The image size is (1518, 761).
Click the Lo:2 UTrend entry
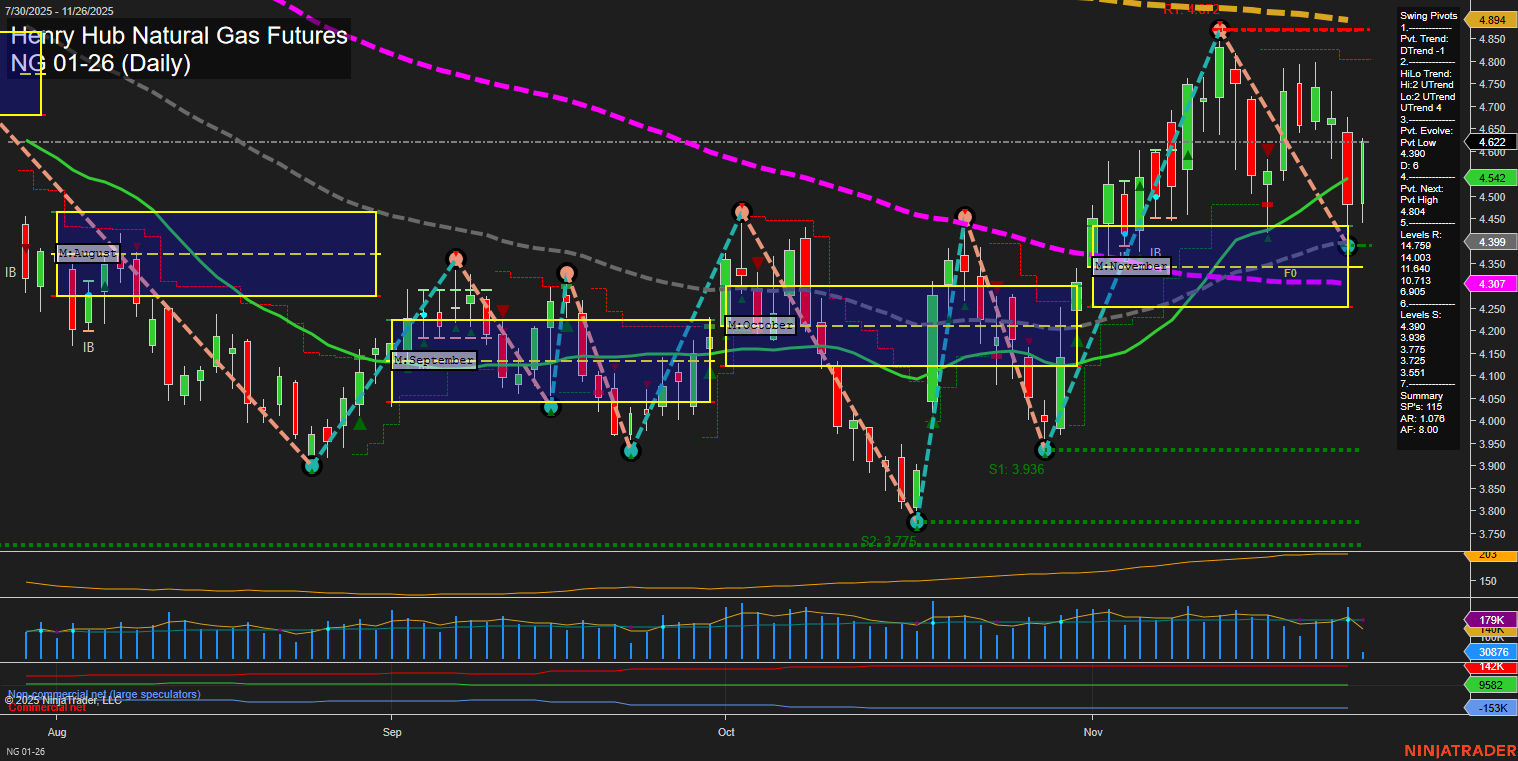[x=1427, y=96]
